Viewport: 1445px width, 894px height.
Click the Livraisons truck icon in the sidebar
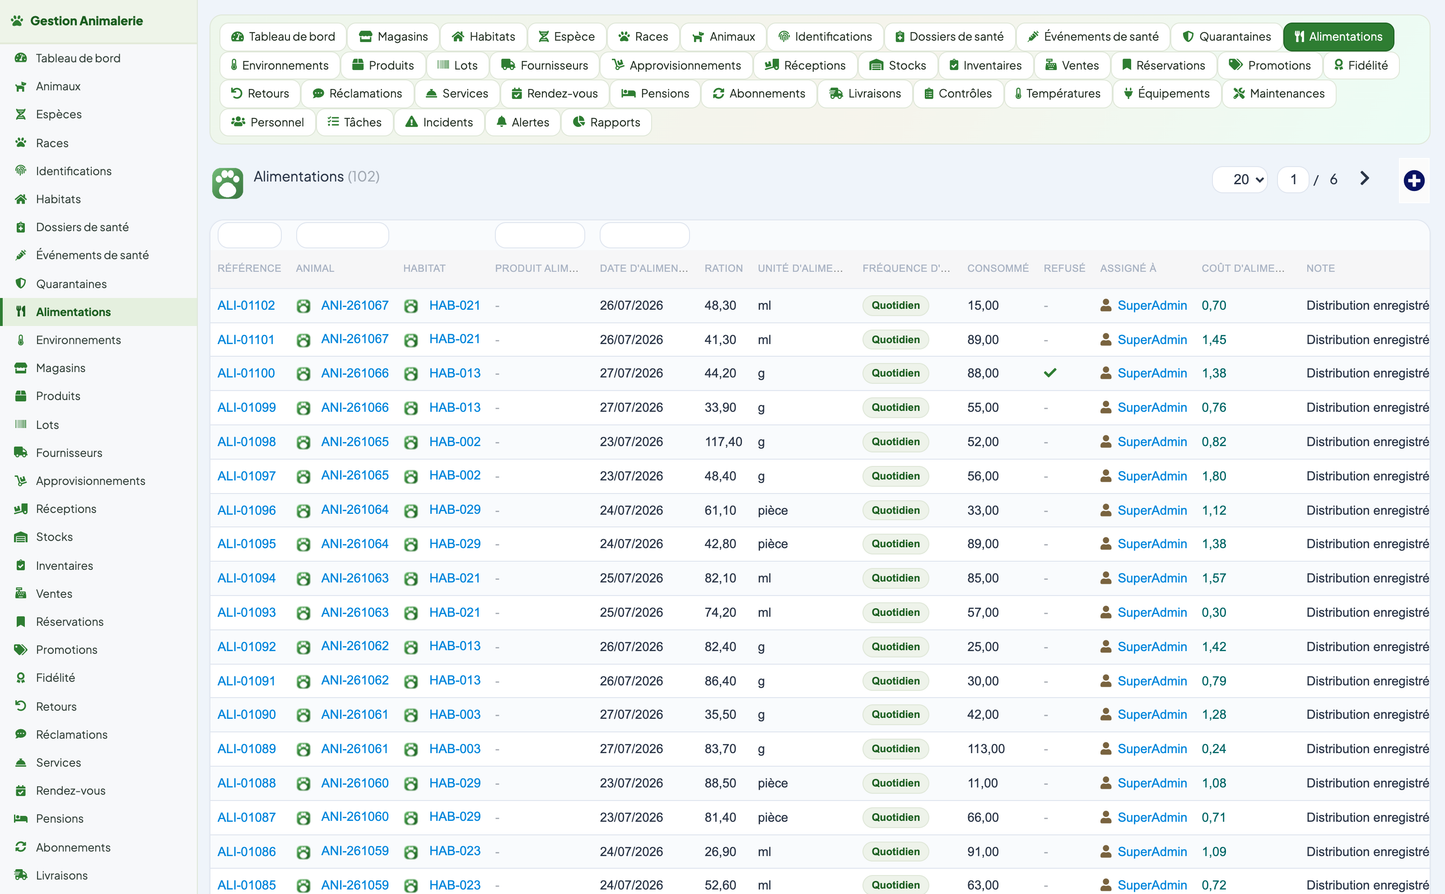coord(20,875)
